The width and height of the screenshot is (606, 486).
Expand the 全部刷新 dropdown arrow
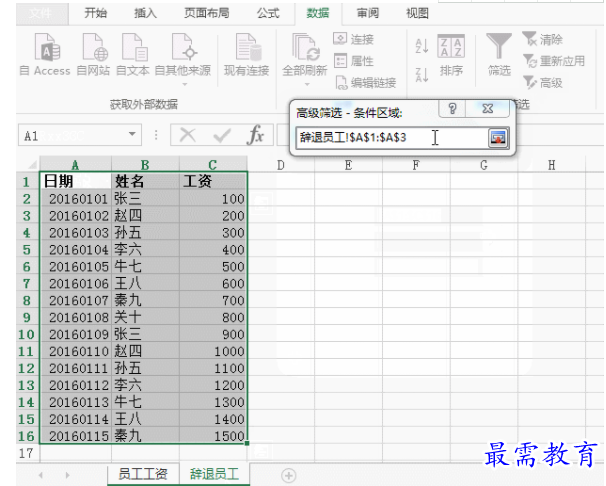coord(306,84)
